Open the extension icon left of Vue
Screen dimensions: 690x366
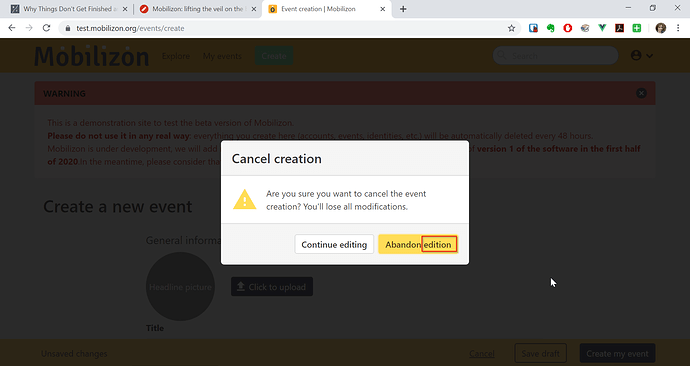click(585, 28)
